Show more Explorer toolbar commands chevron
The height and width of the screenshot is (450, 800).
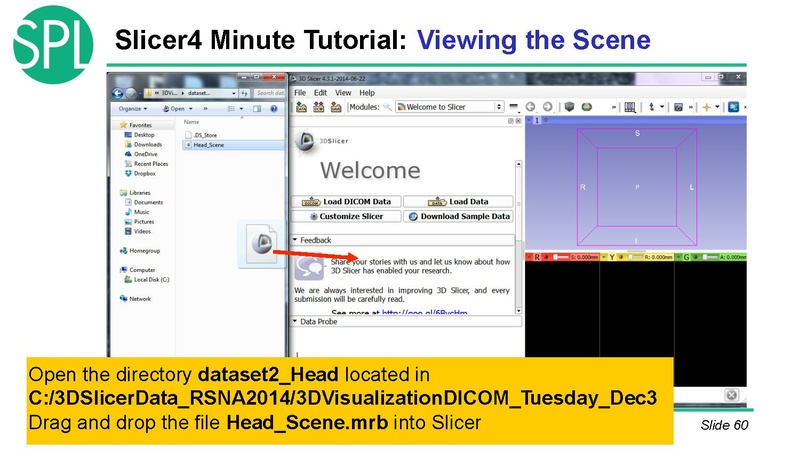(206, 109)
